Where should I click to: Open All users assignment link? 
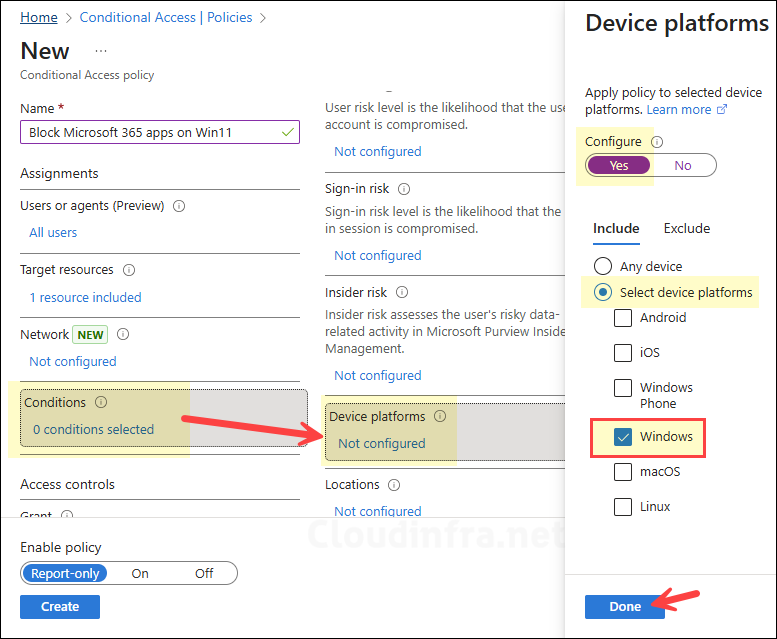(53, 233)
